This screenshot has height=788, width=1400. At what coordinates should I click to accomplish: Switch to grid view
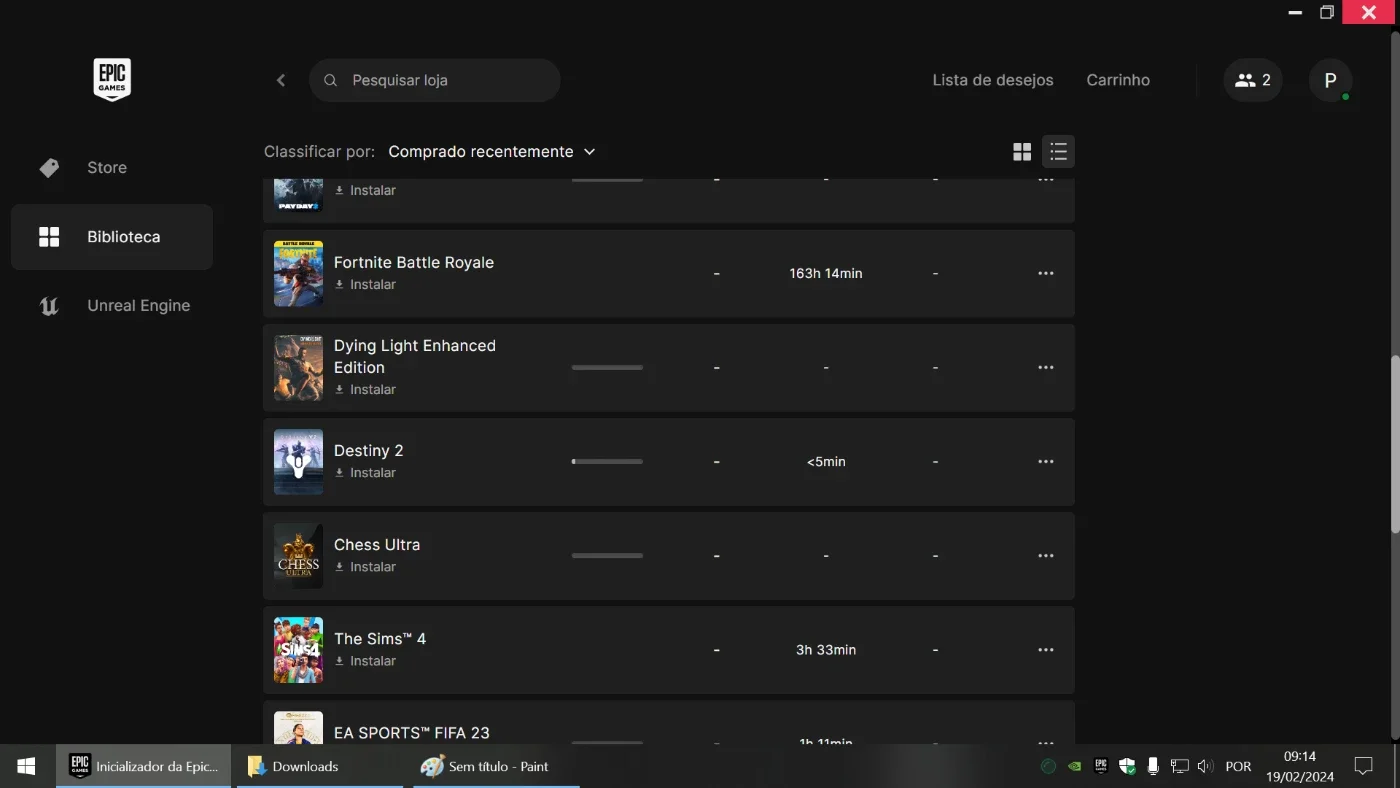coord(1022,152)
